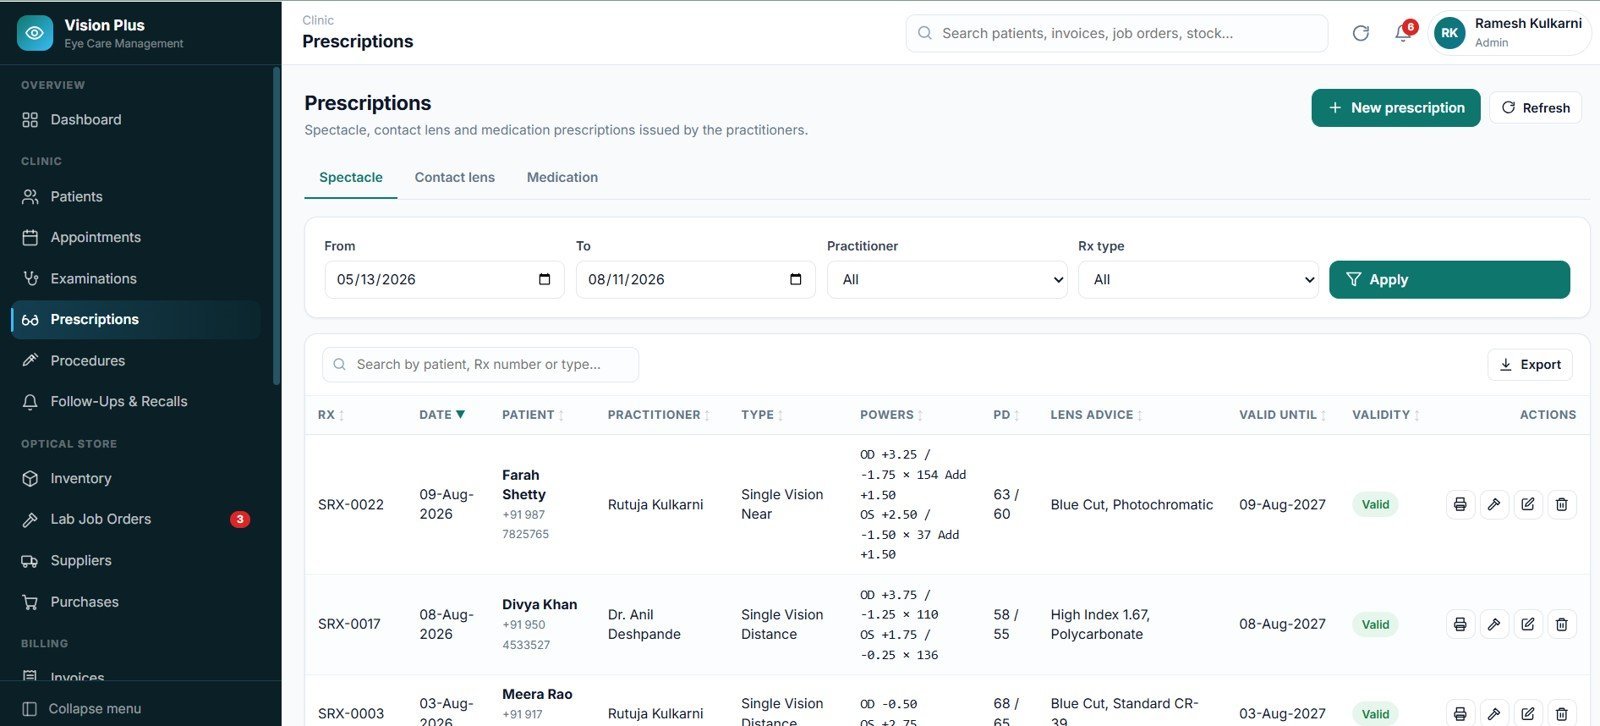Focus the global search box
The image size is (1600, 726).
[x=1117, y=33]
